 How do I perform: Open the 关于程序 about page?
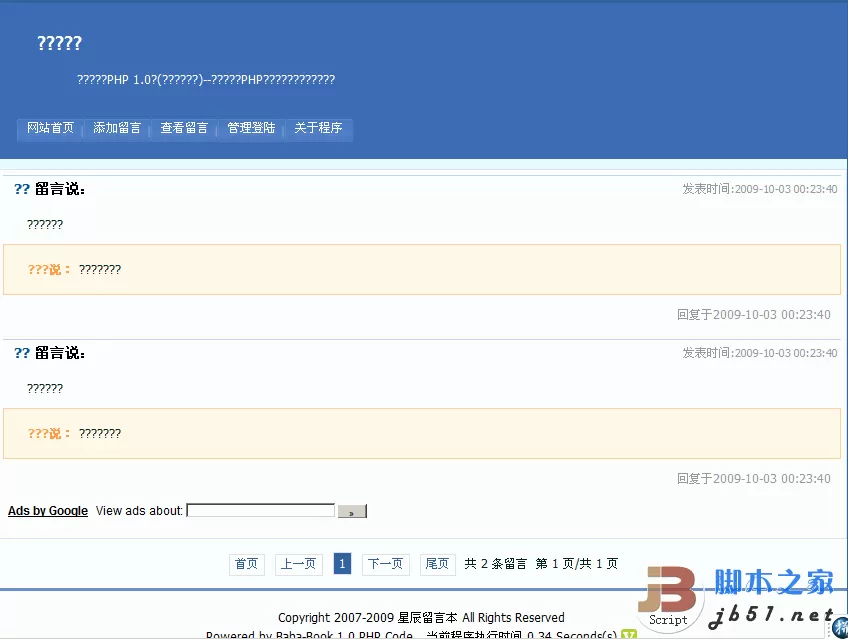click(x=317, y=128)
